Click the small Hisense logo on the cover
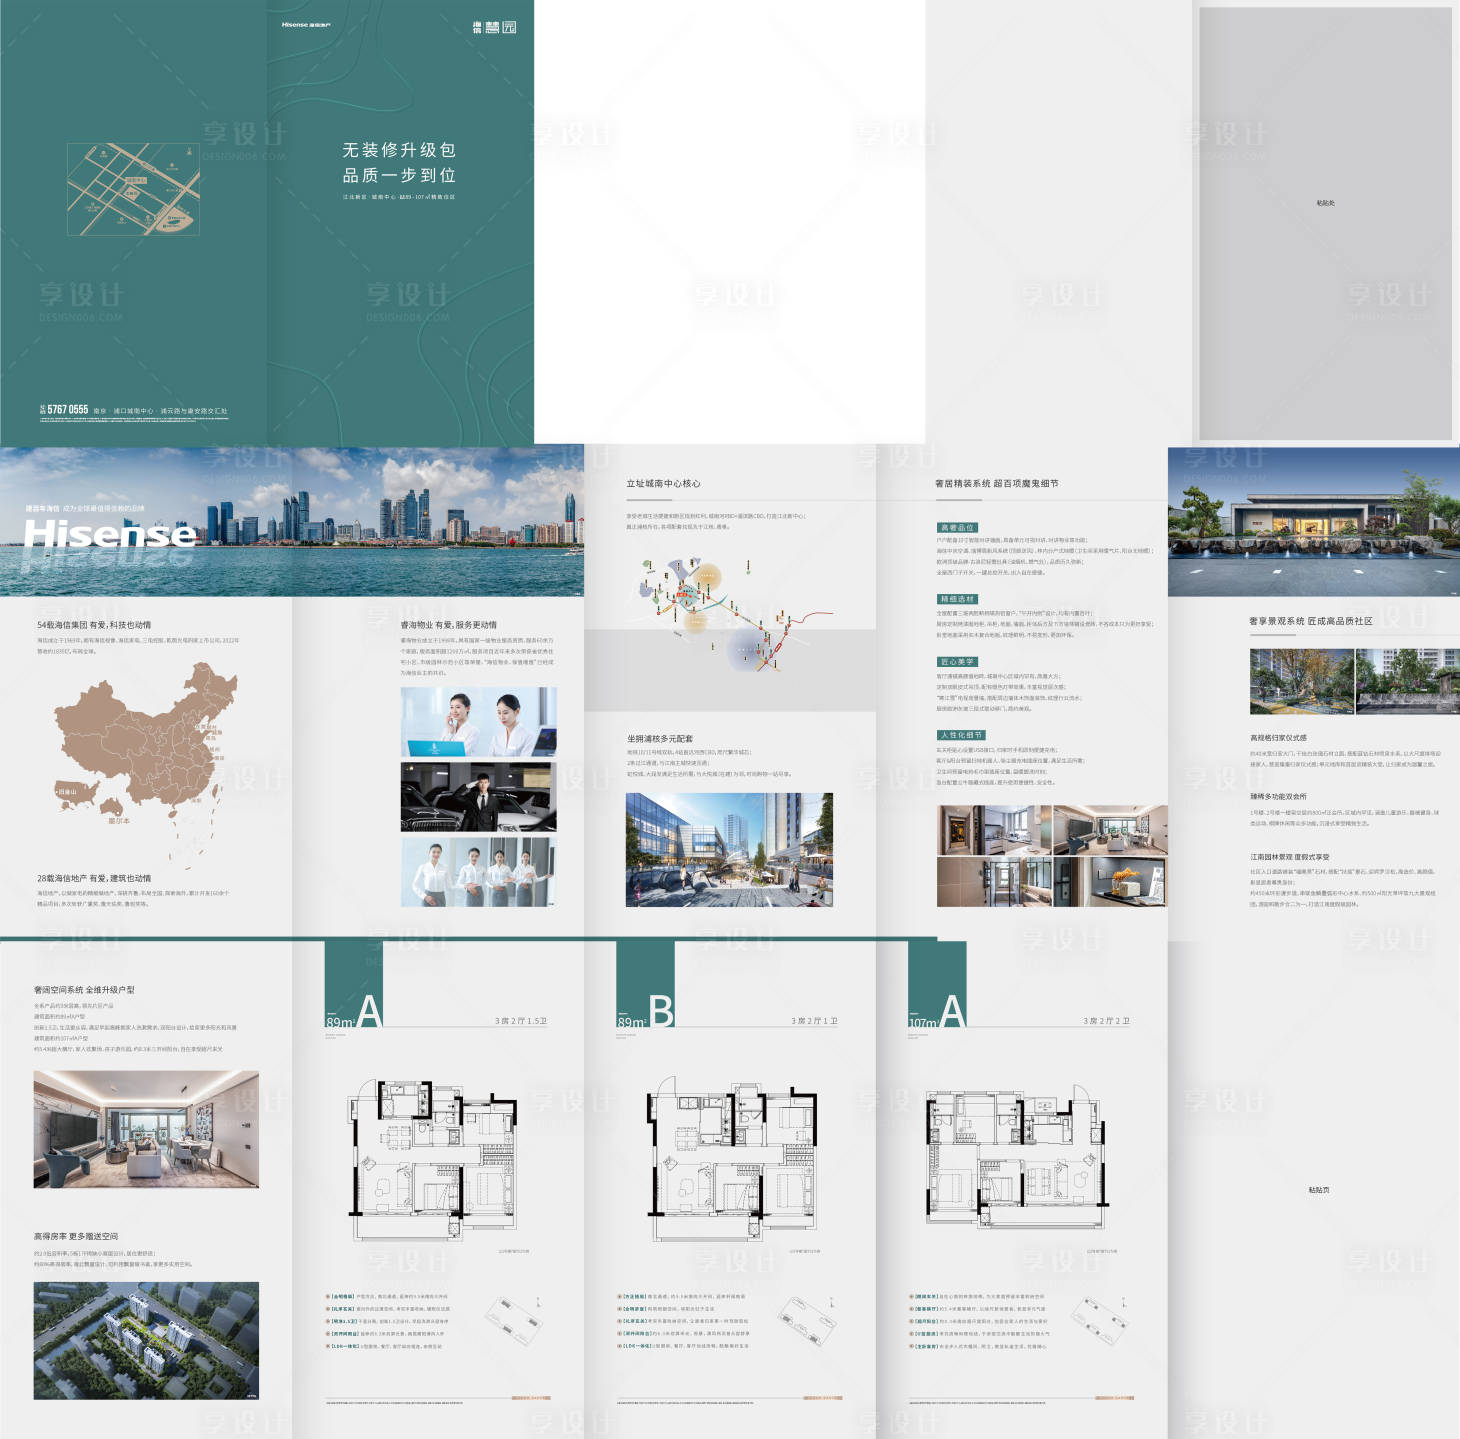Viewport: 1460px width, 1439px height. pyautogui.click(x=306, y=25)
